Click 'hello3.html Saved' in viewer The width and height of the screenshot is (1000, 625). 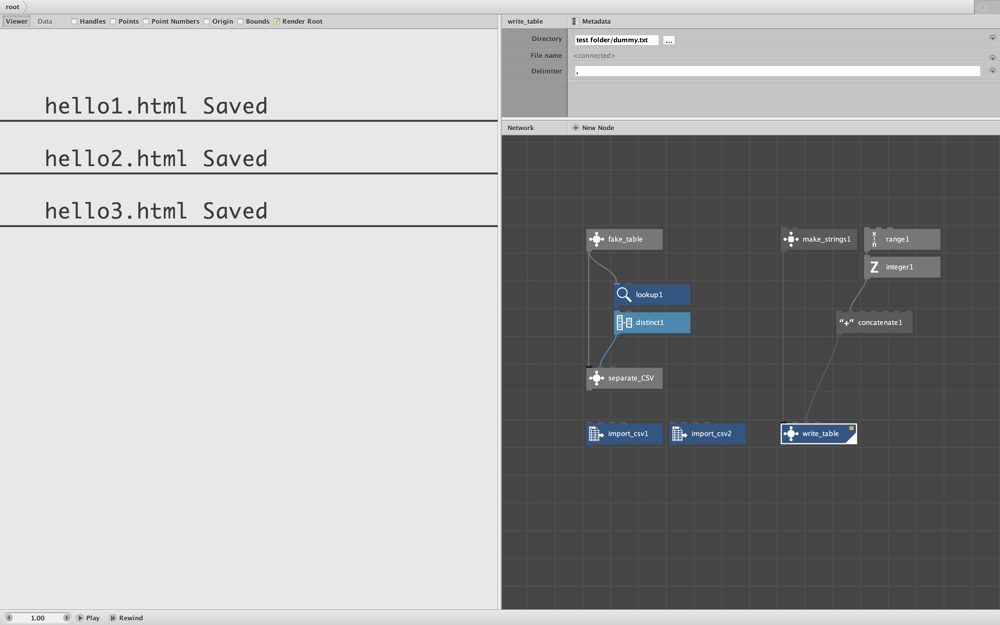[156, 210]
